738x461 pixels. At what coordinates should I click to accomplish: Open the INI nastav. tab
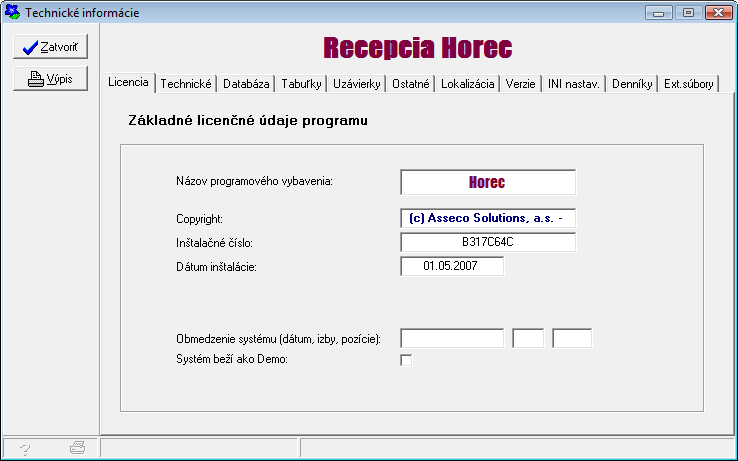coord(573,85)
